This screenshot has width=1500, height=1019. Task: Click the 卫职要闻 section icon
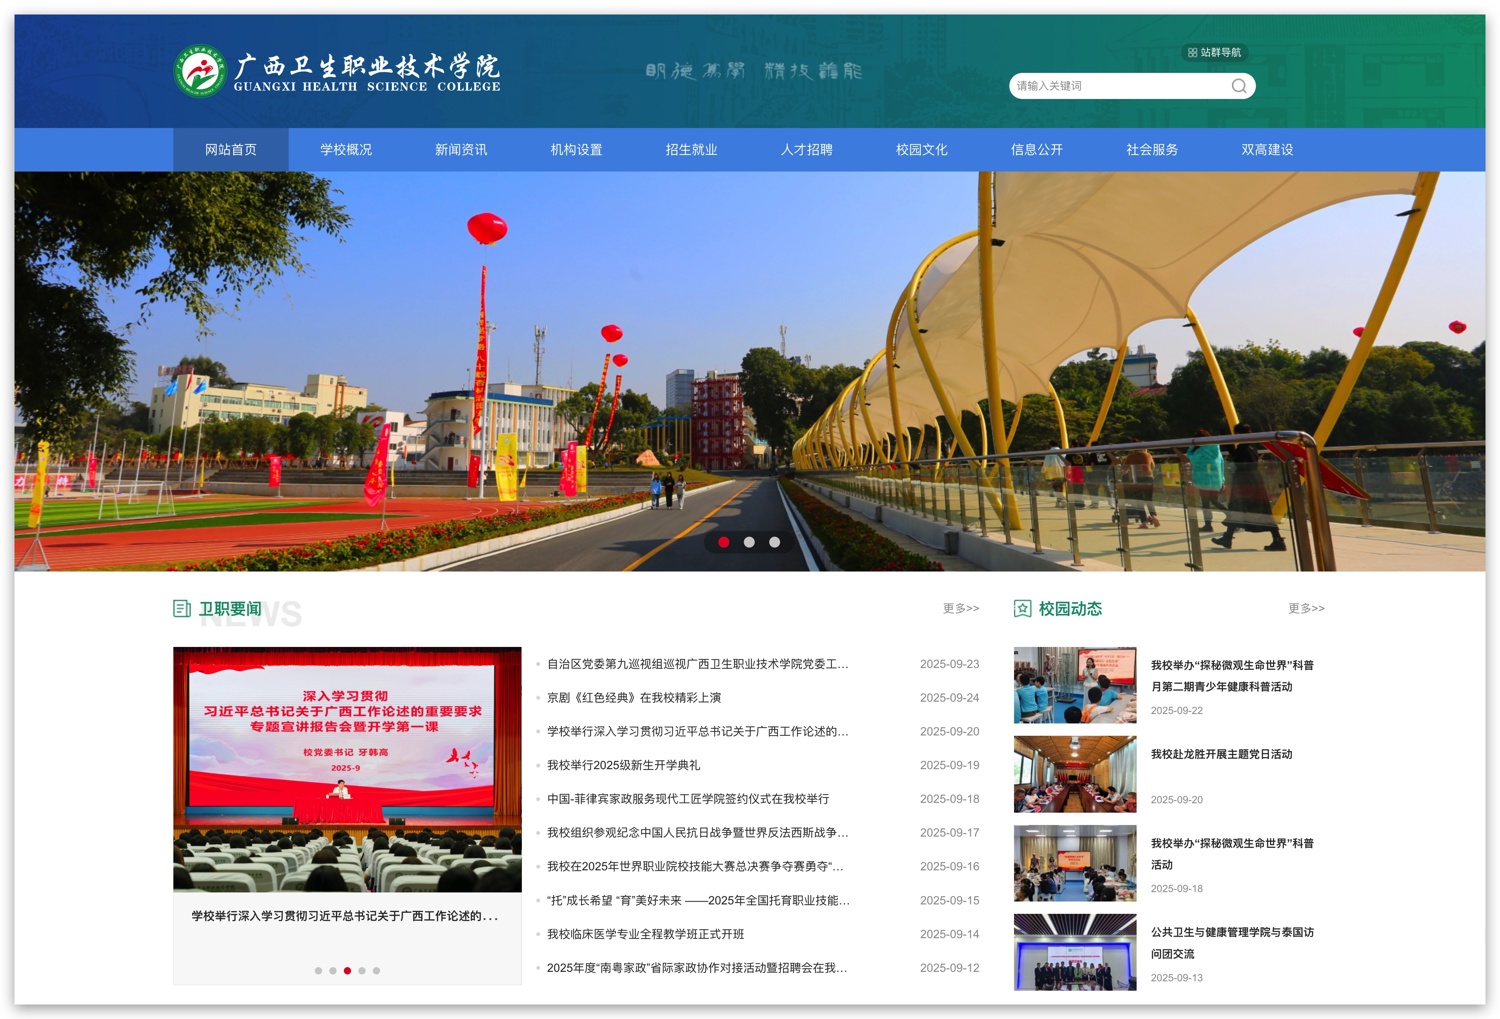coord(182,608)
